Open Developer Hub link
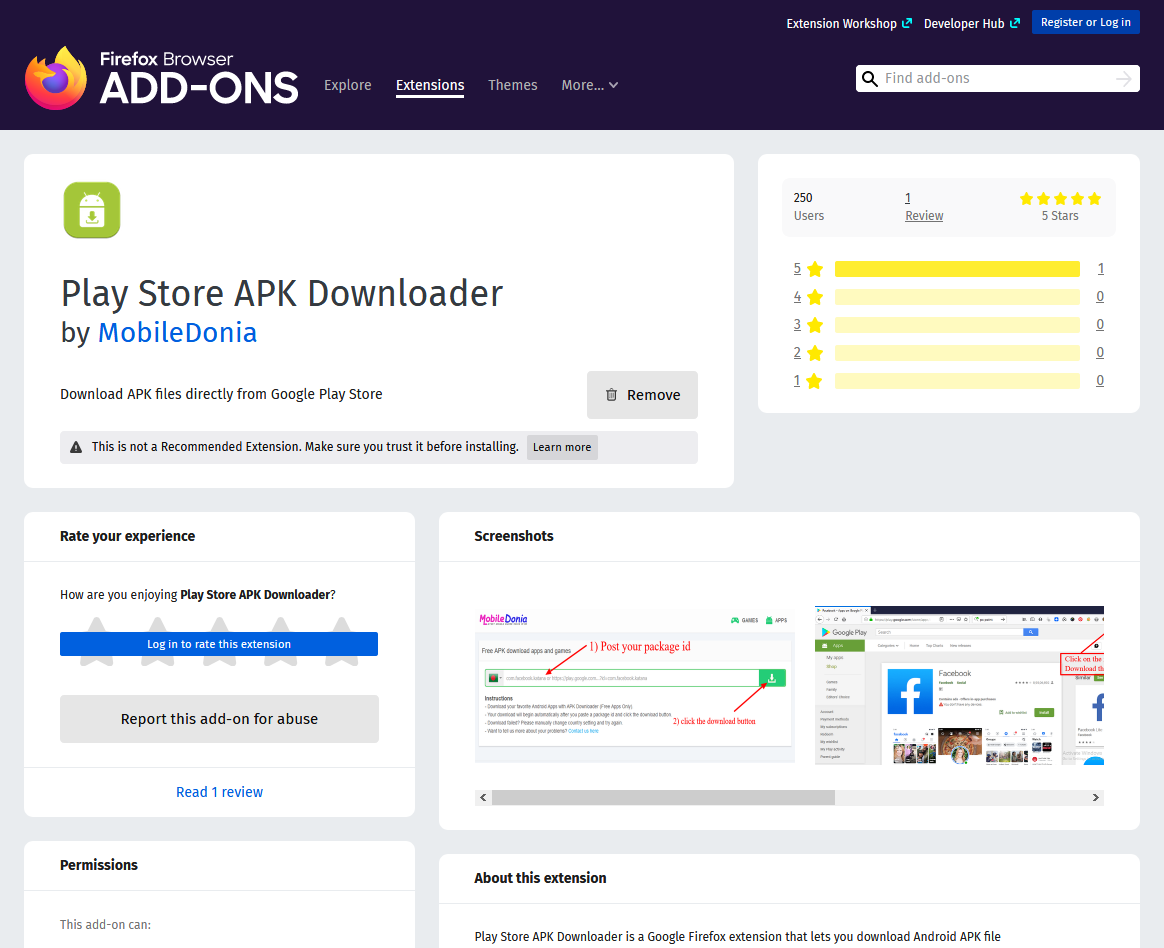 point(972,24)
